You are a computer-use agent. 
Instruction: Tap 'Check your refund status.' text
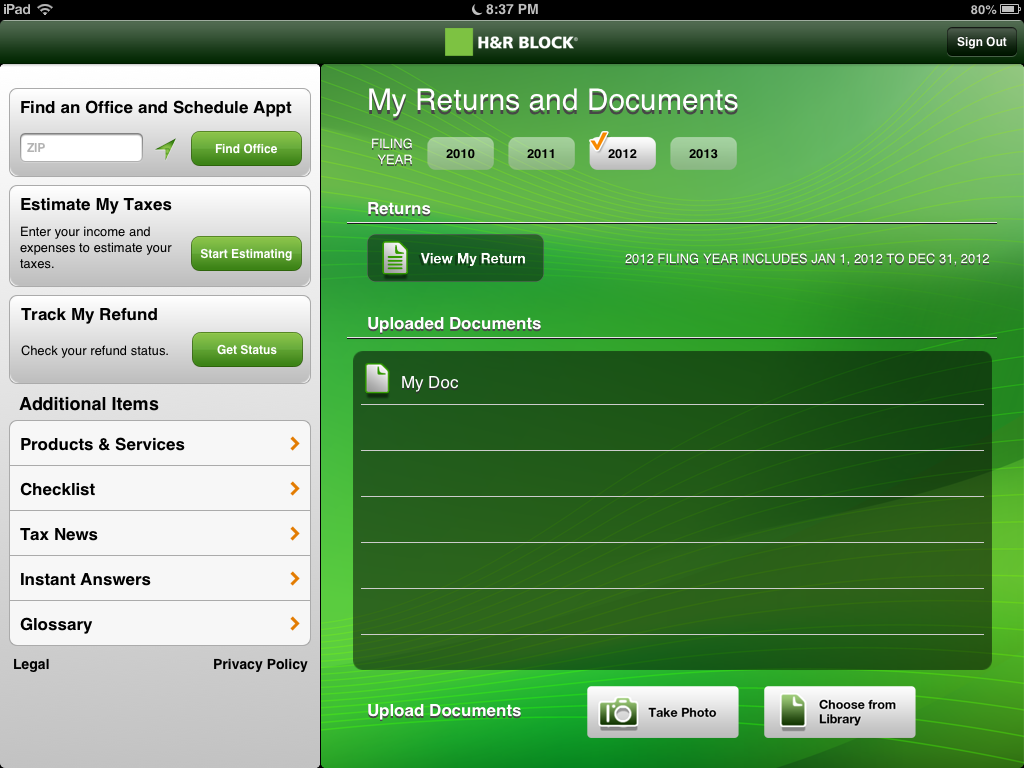[95, 351]
